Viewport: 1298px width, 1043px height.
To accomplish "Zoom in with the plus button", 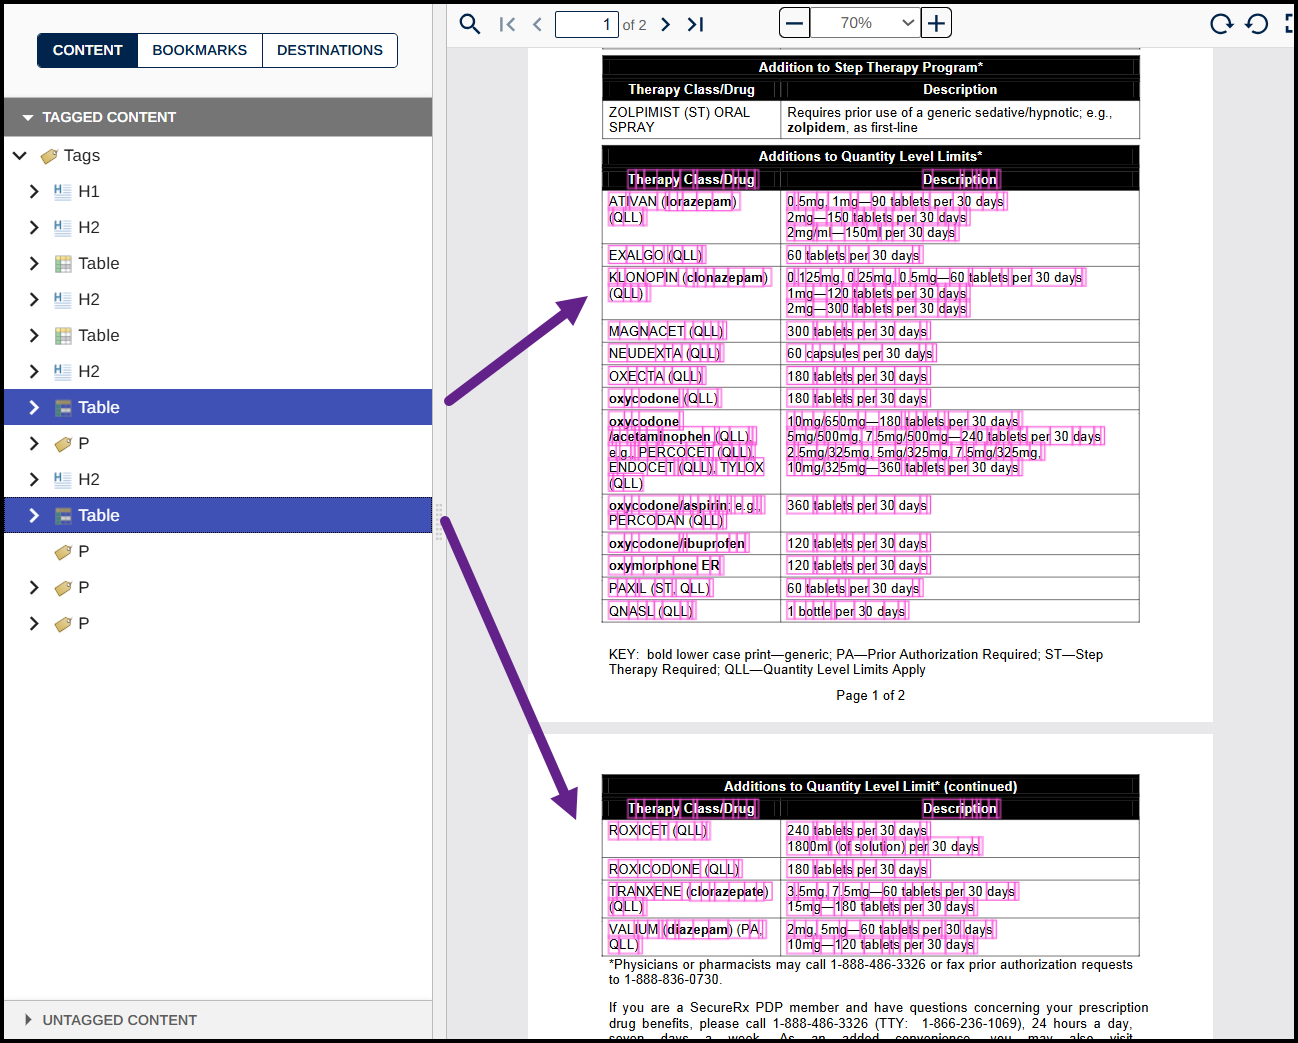I will [x=936, y=23].
